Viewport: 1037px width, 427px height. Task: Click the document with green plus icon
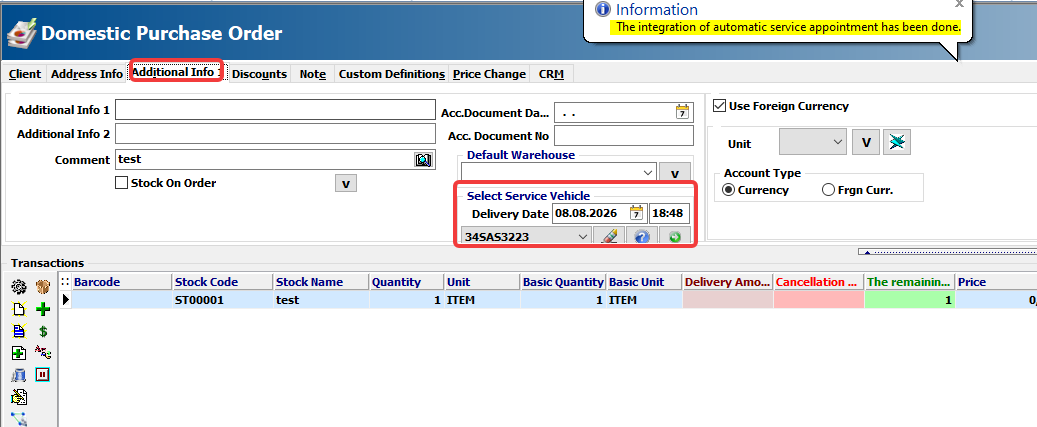[x=19, y=353]
